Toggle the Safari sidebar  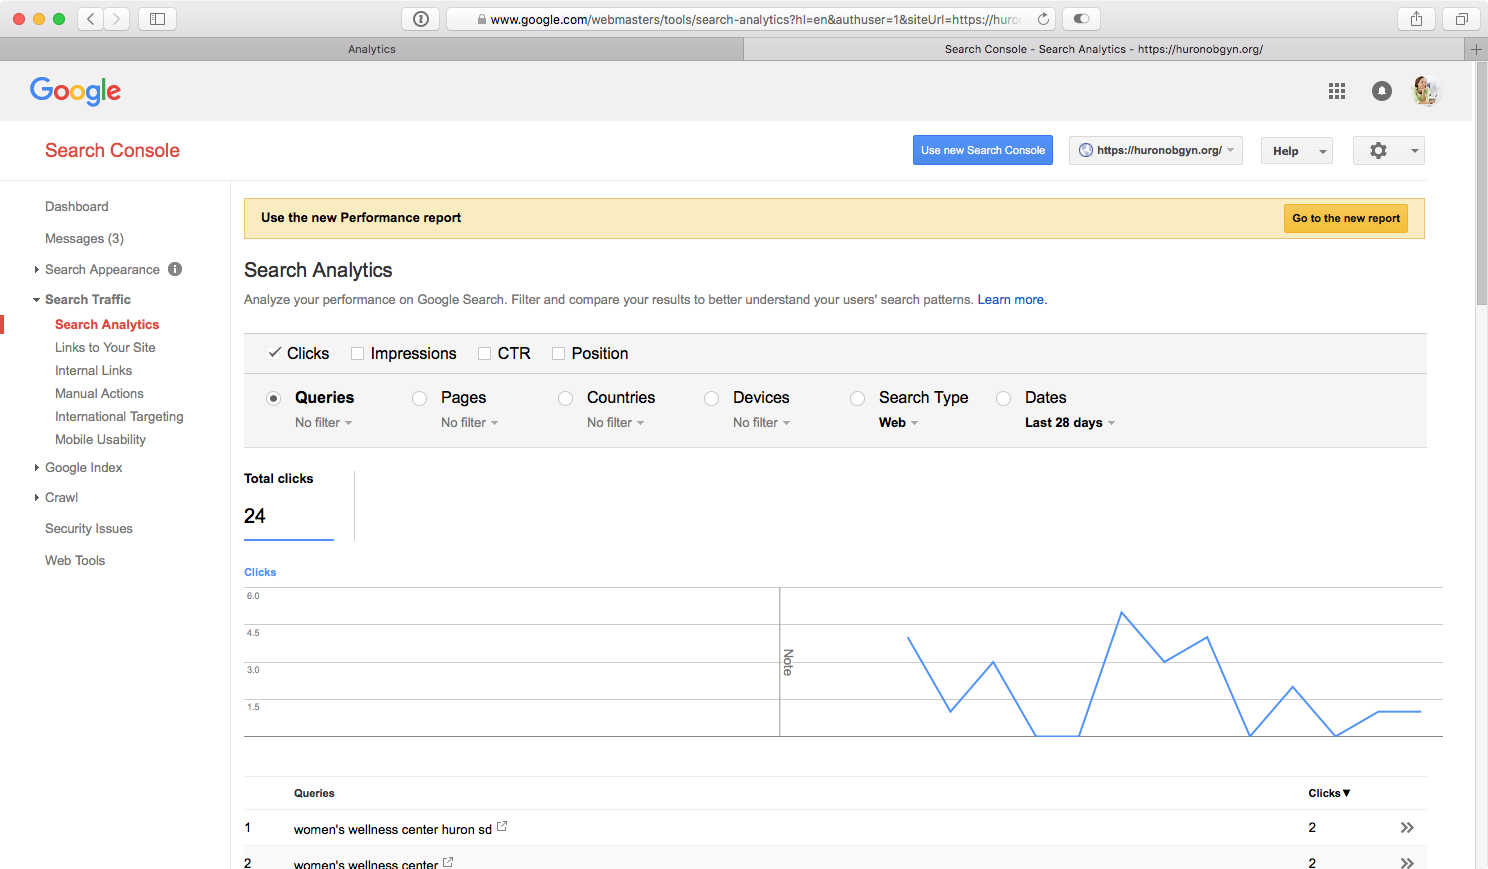157,18
